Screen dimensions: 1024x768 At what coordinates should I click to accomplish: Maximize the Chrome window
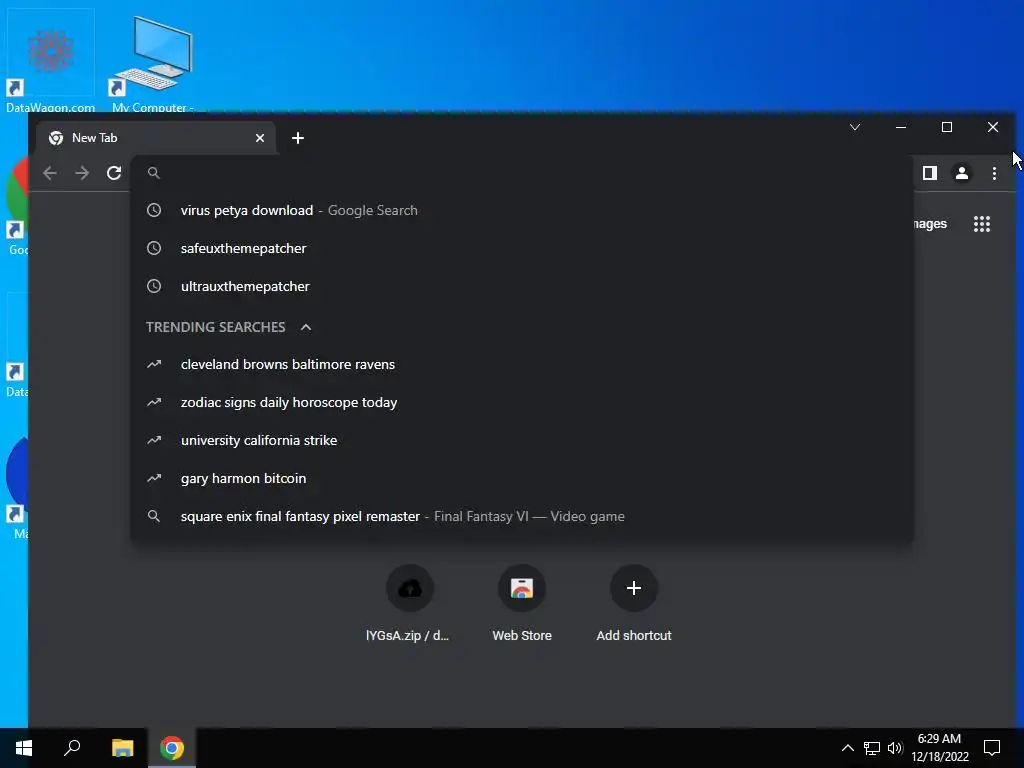[947, 127]
